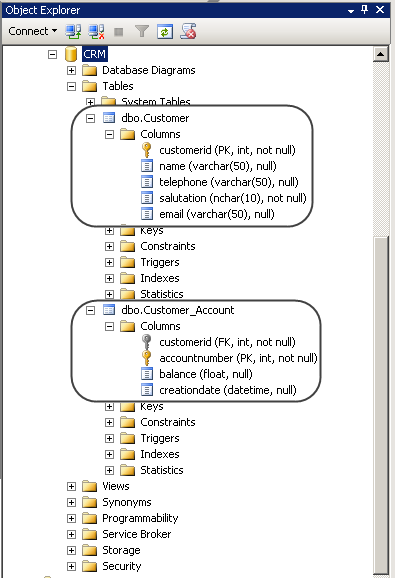Screen dimensions: 395x578
Task: Expand the Database Diagrams folder
Action: point(71,70)
